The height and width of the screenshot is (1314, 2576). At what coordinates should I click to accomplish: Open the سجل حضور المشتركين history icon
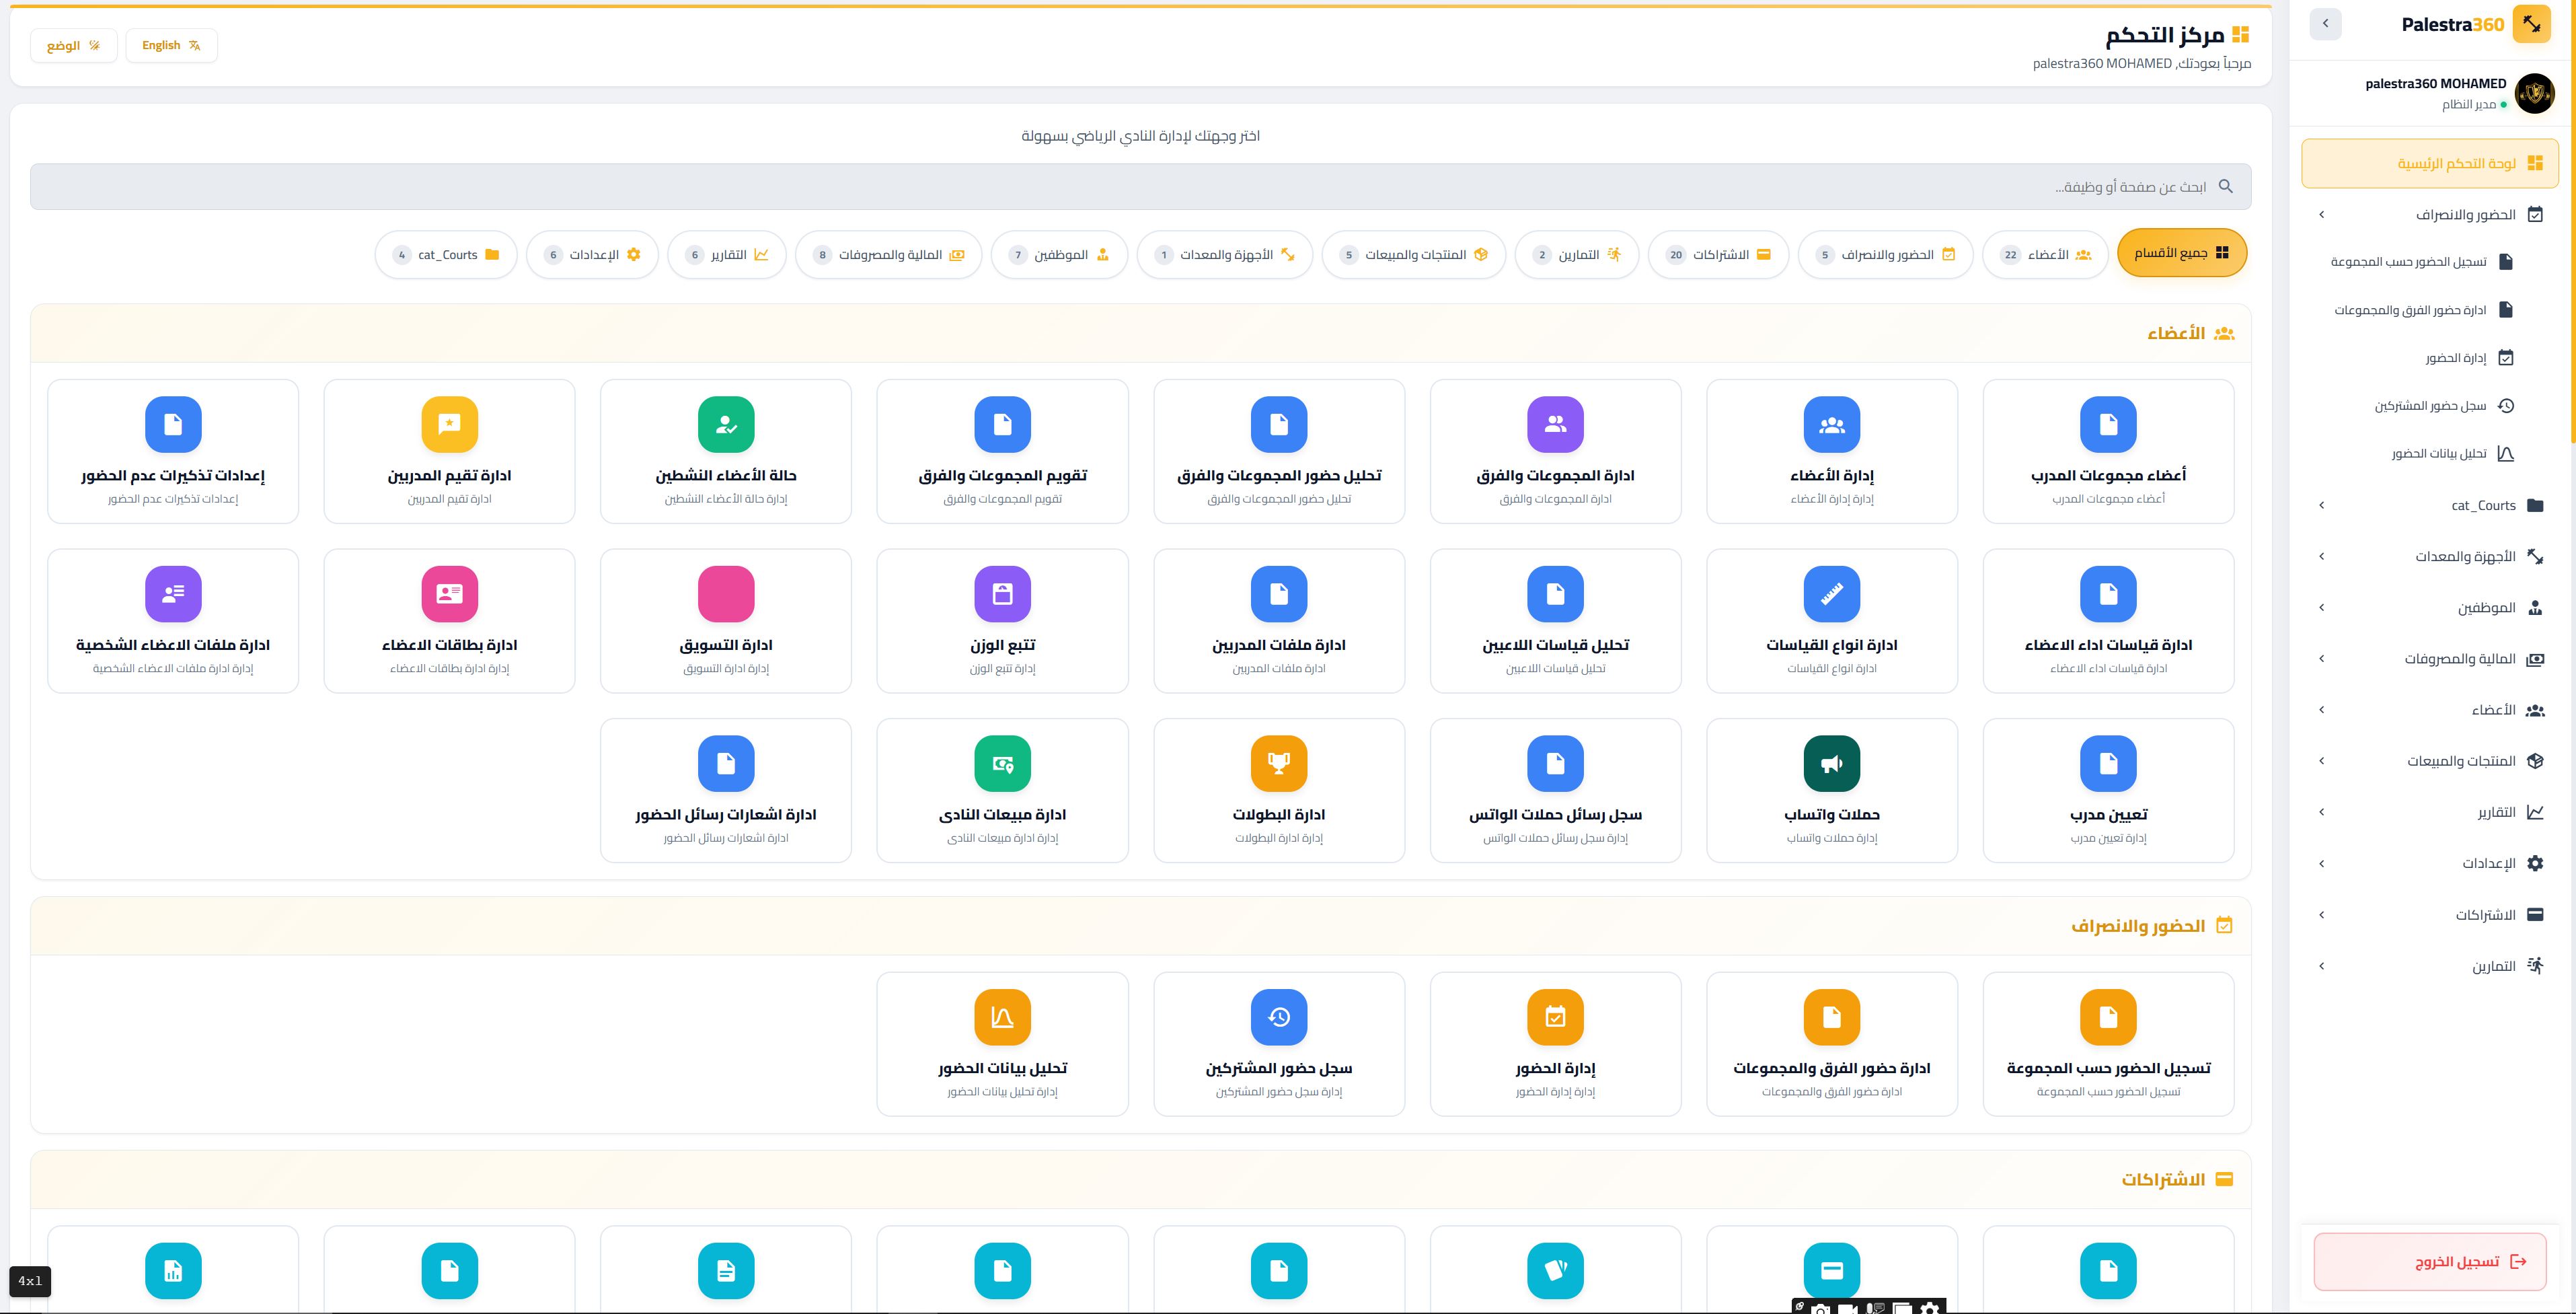(x=1278, y=1017)
